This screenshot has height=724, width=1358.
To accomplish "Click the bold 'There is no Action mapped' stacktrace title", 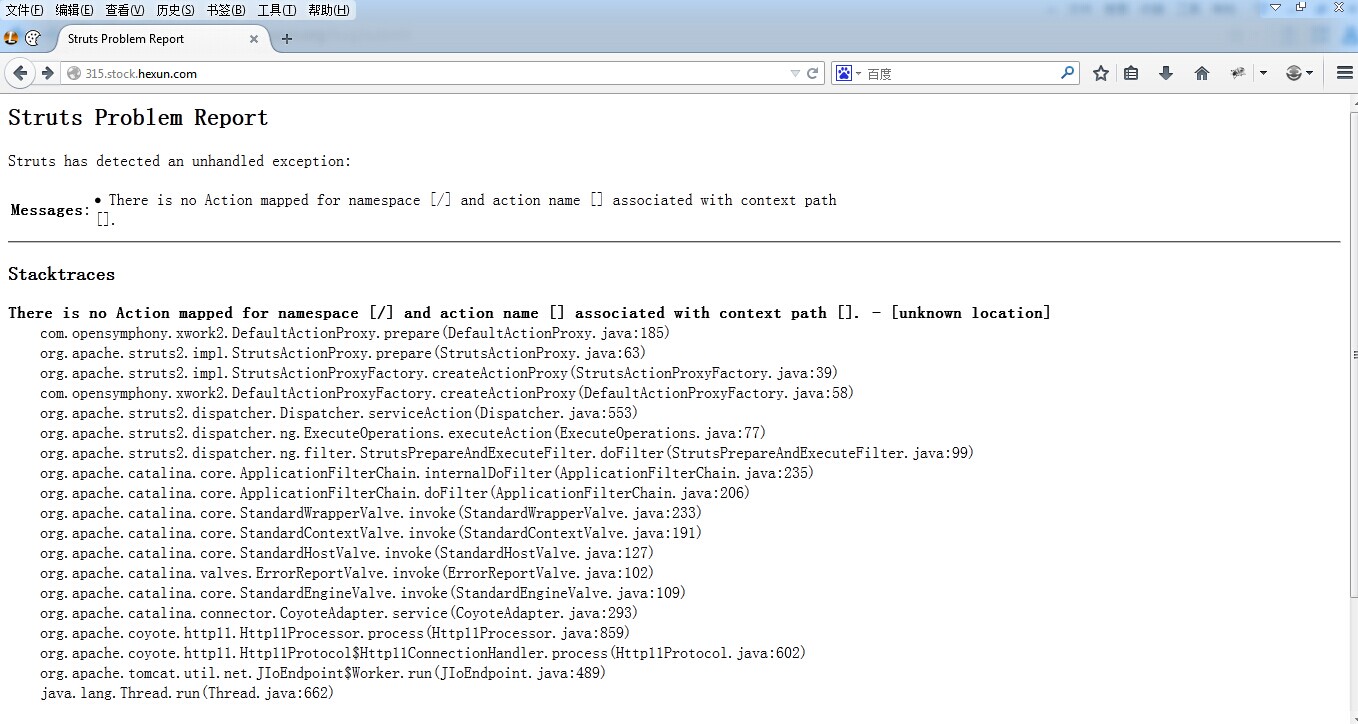I will (x=529, y=313).
